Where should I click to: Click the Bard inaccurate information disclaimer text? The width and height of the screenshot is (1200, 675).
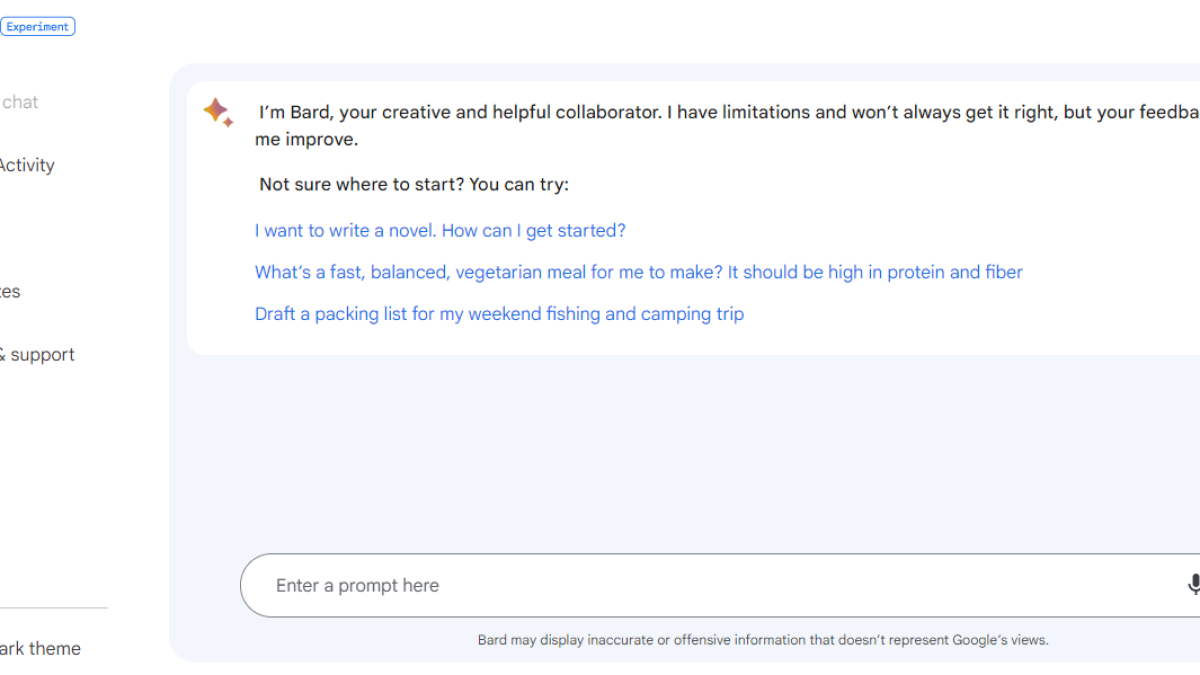coord(763,640)
